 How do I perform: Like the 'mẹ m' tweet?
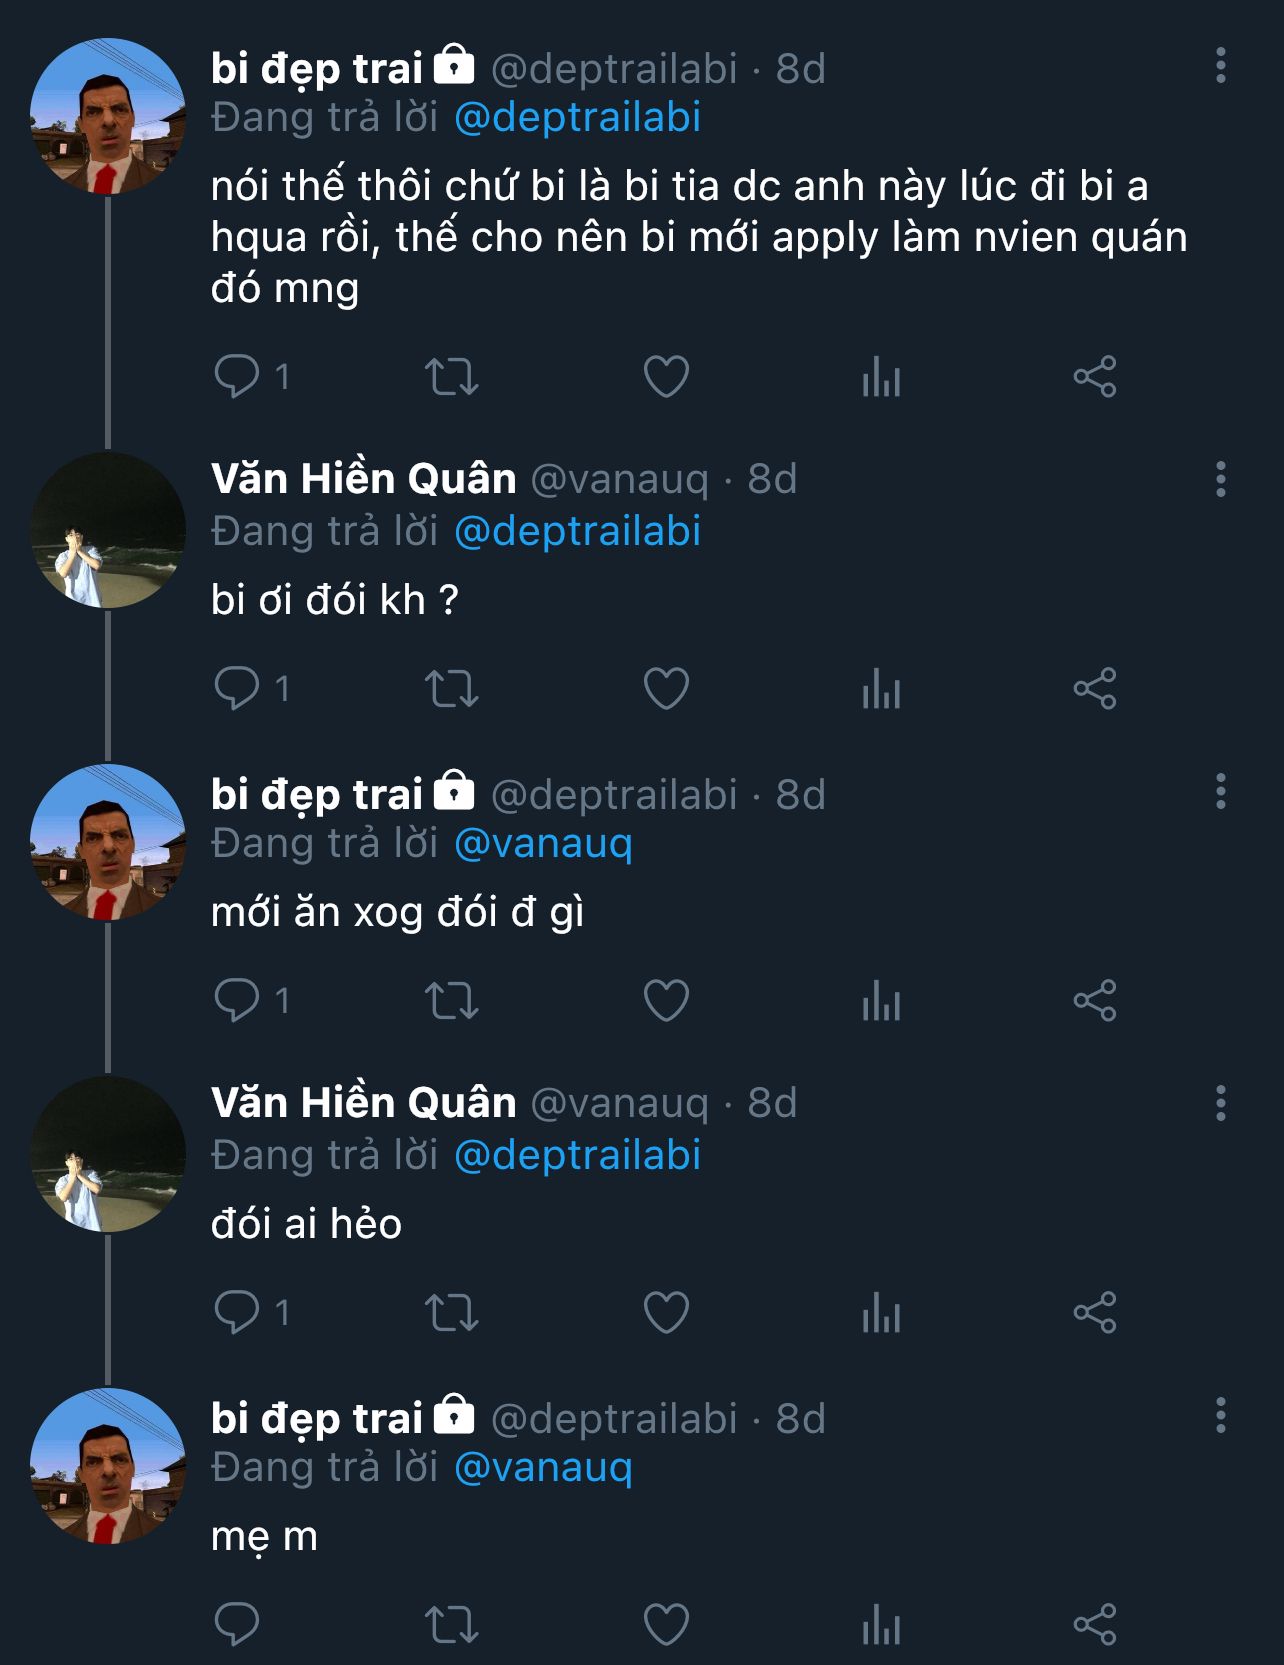666,1625
